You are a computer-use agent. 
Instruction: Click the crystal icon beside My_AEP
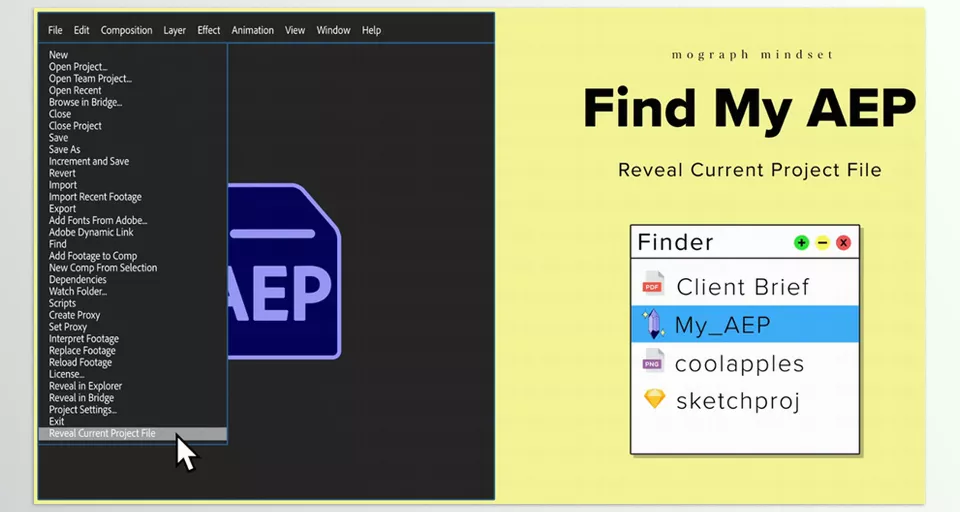653,323
